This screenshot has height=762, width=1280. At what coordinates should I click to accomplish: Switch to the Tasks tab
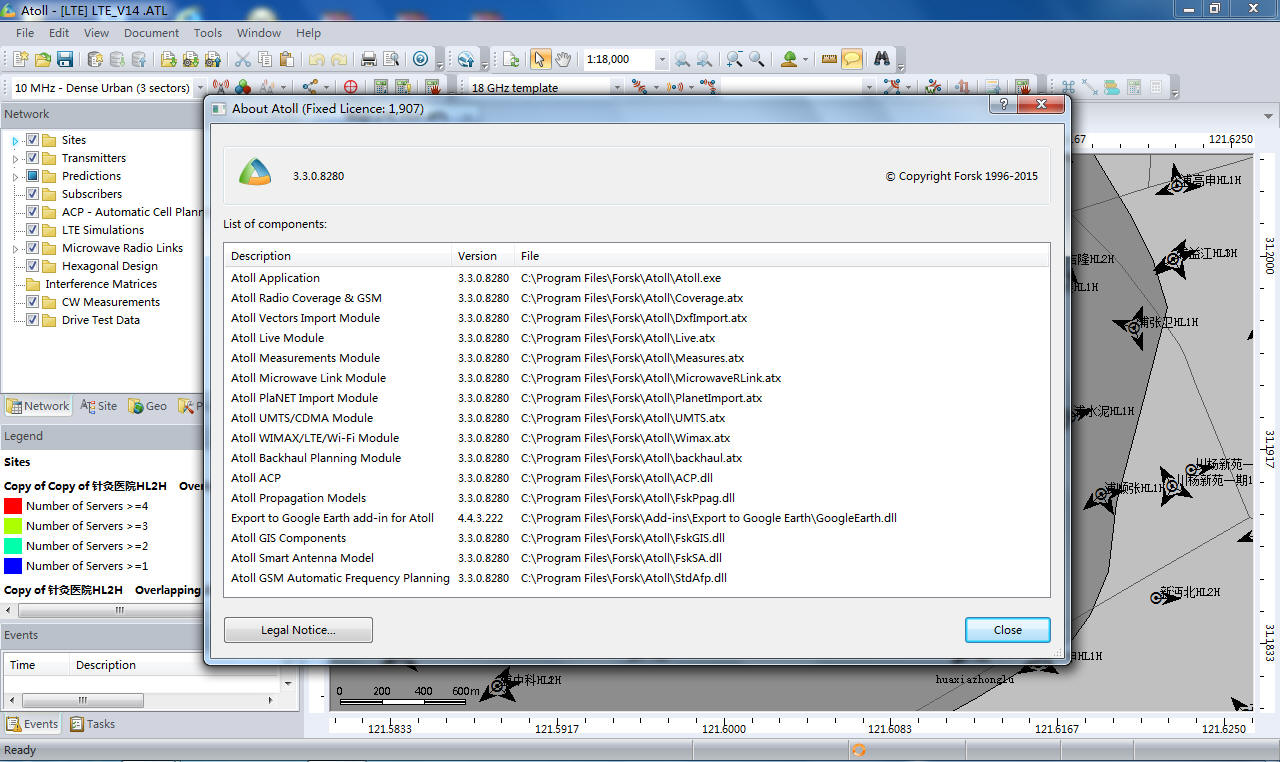pyautogui.click(x=92, y=724)
